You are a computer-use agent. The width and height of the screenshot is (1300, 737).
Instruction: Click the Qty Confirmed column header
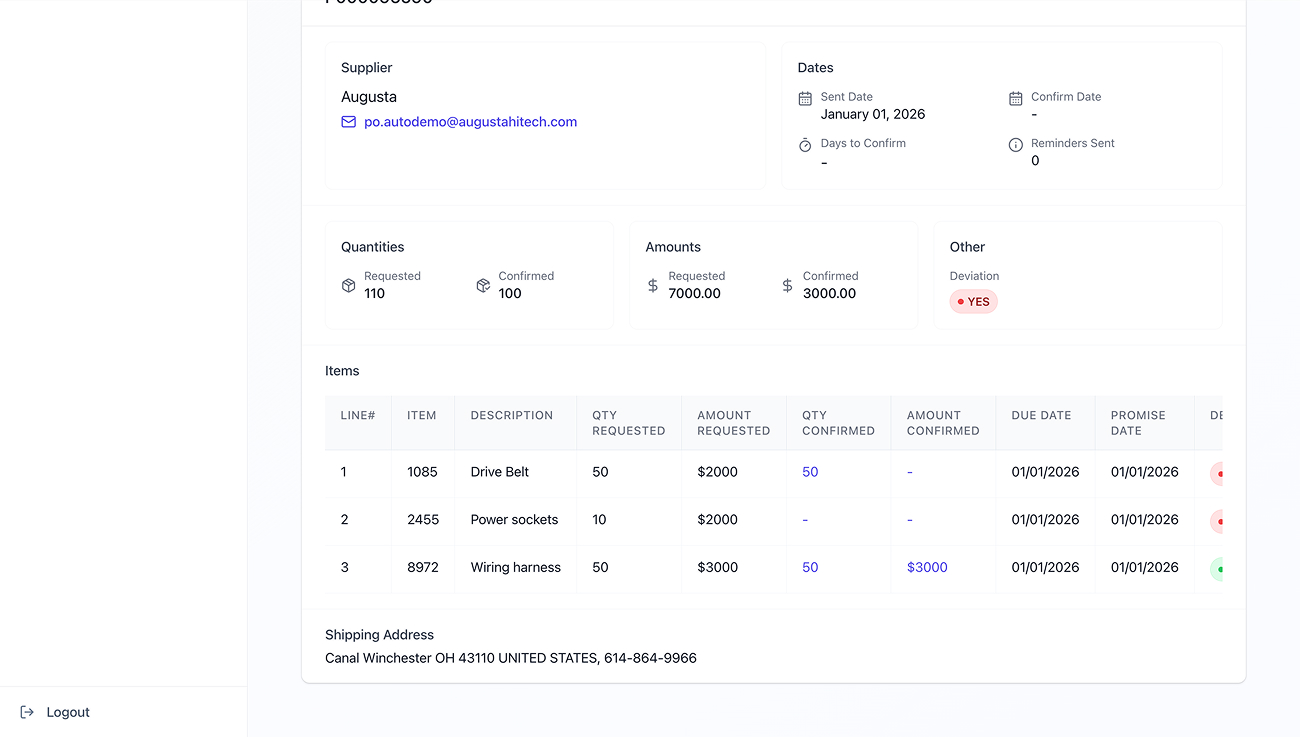pos(838,423)
